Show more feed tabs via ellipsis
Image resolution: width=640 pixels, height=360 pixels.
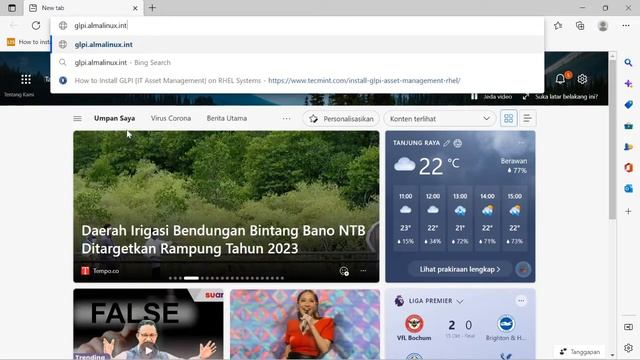pos(287,119)
